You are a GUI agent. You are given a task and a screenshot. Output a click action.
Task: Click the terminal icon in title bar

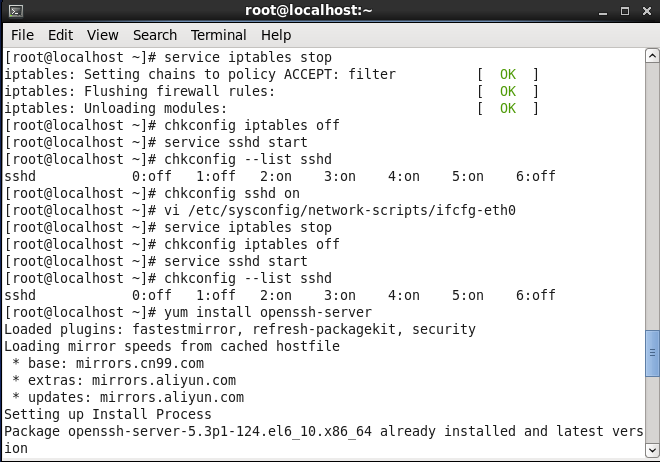point(16,11)
